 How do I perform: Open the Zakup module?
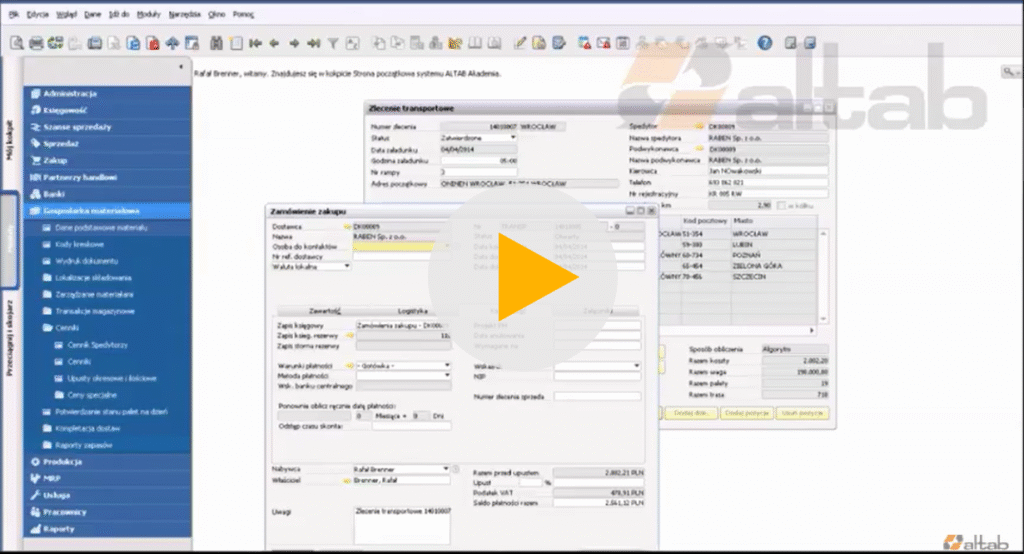pos(108,160)
